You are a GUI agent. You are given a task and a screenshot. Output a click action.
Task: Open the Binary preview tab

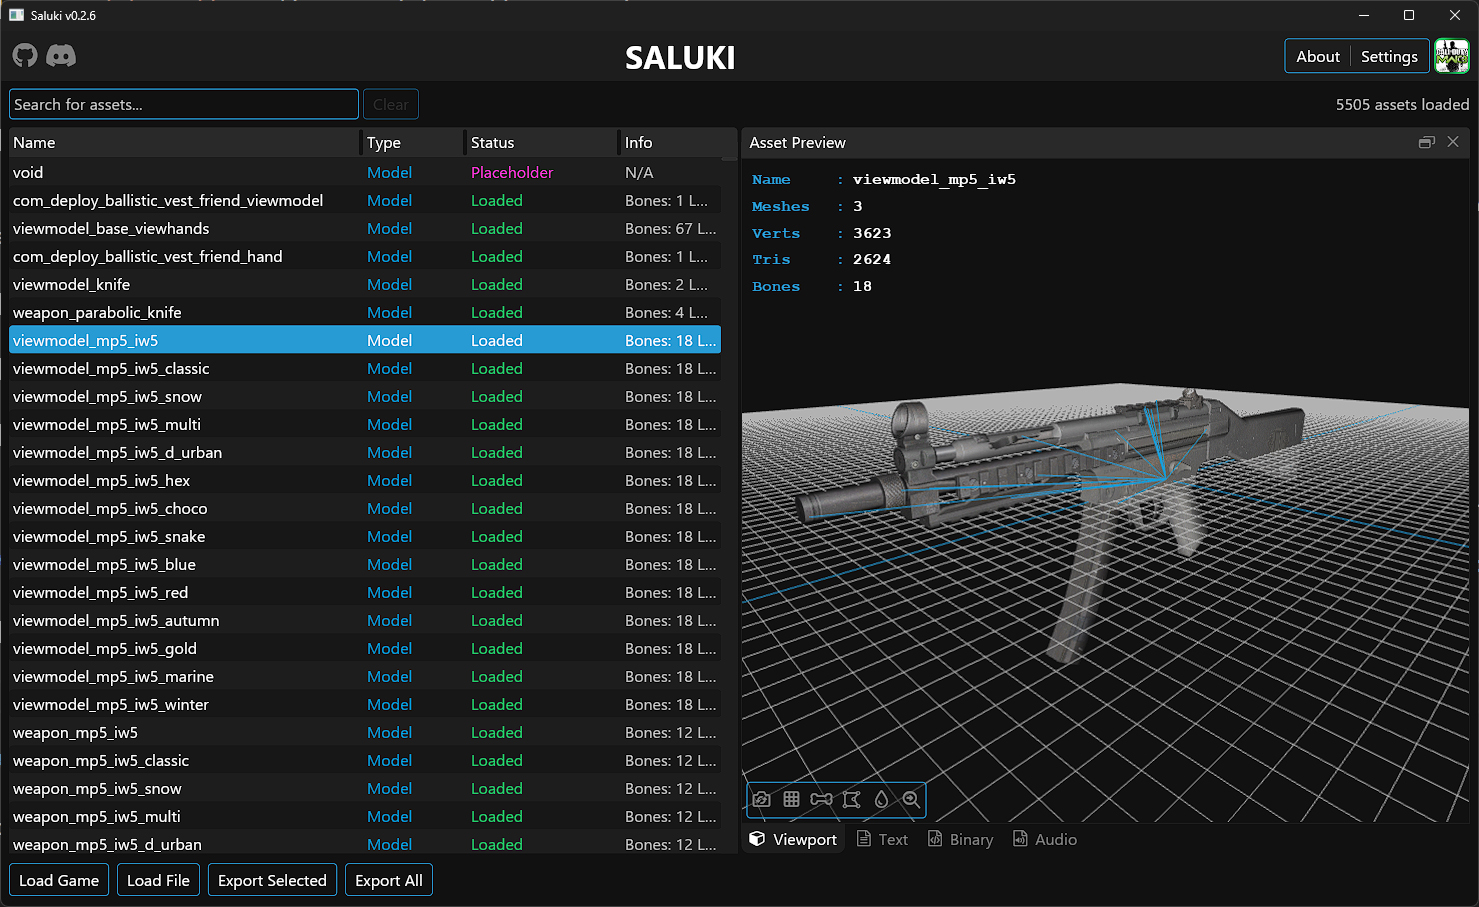(x=960, y=839)
